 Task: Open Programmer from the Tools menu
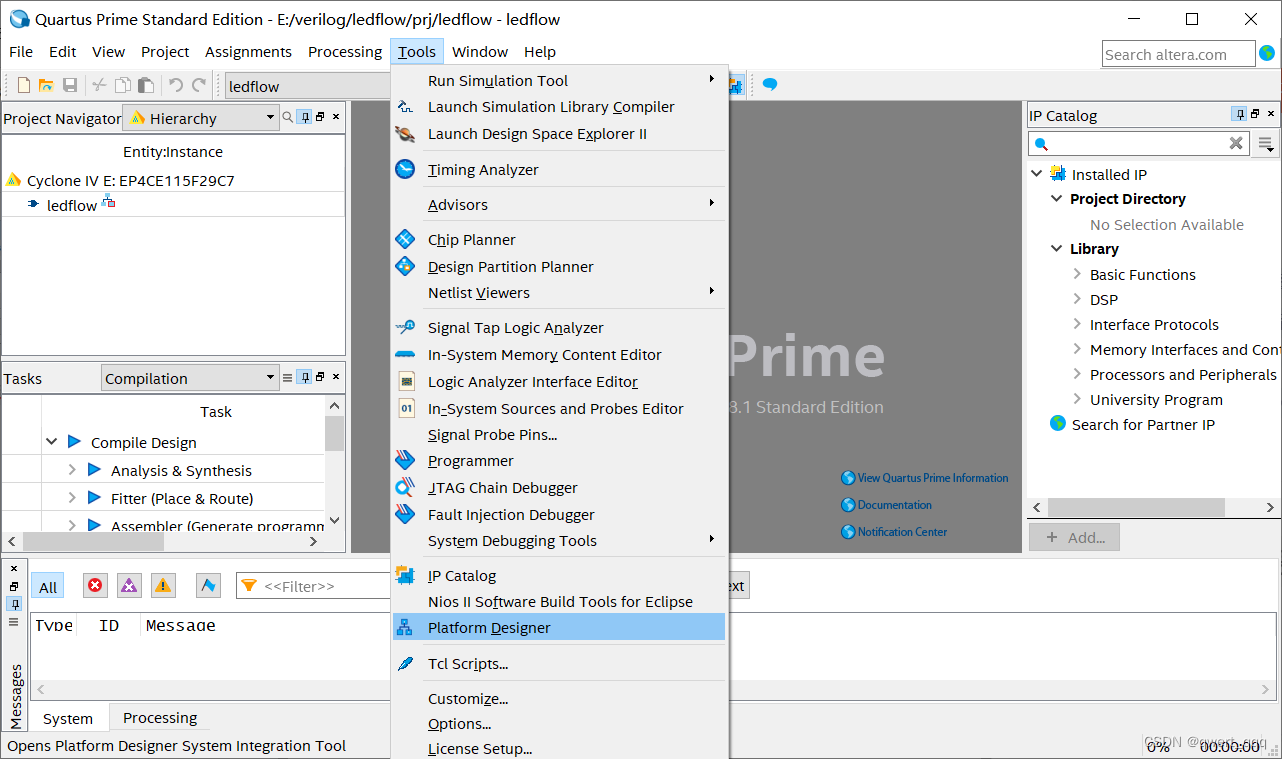[x=559, y=460]
